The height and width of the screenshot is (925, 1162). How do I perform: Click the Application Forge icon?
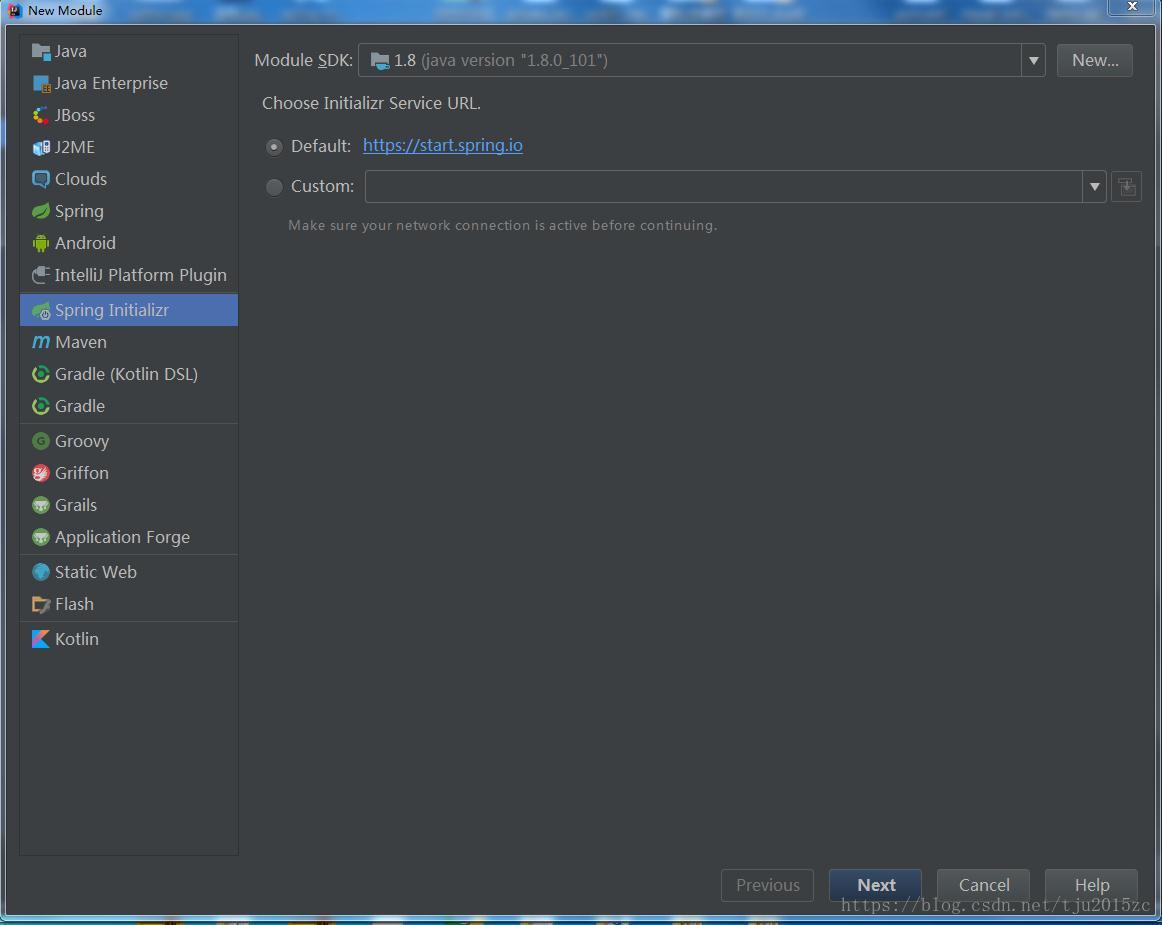(41, 537)
